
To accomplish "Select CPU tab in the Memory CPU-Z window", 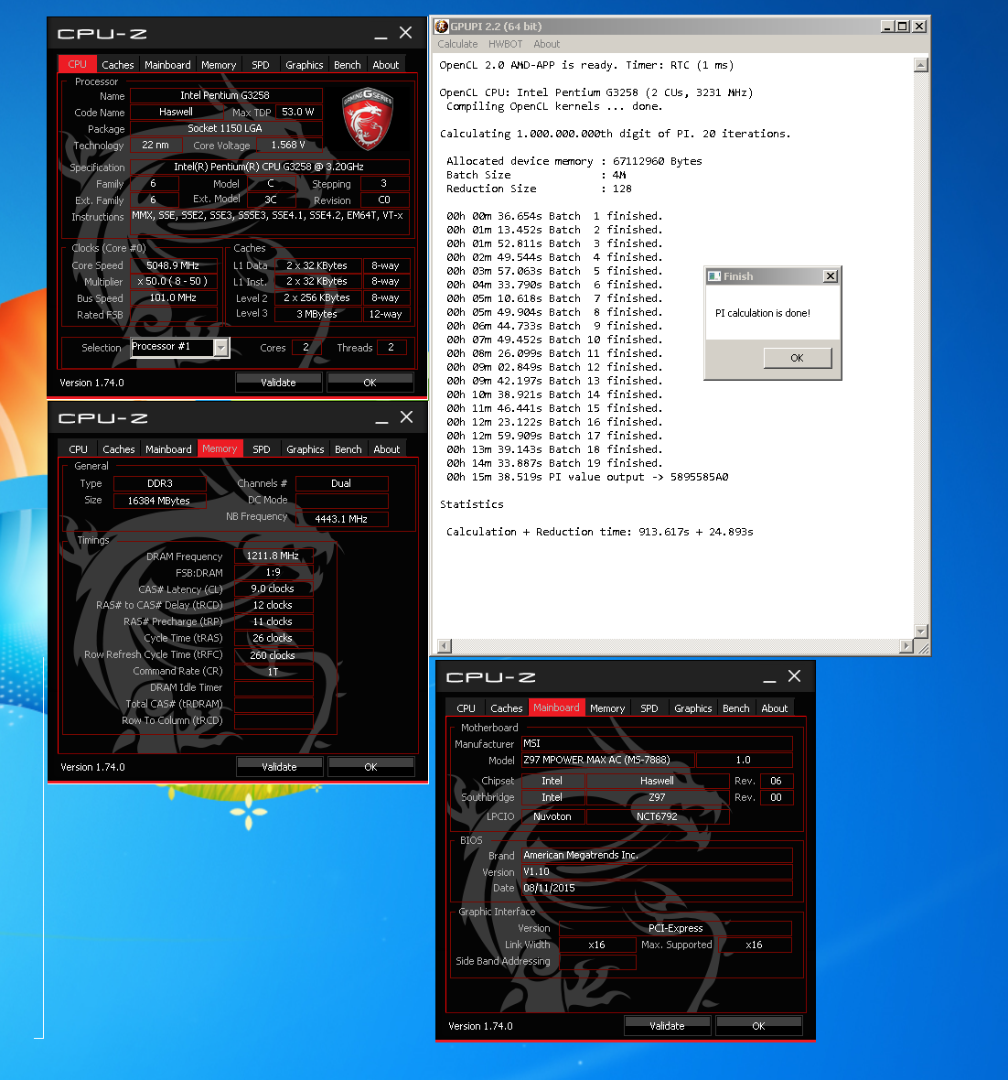I will pos(78,449).
